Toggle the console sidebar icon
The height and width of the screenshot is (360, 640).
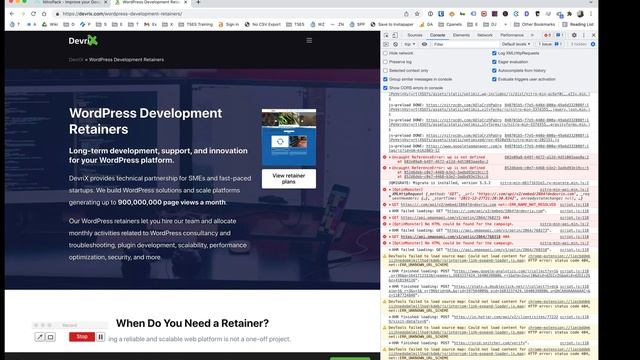click(x=386, y=44)
